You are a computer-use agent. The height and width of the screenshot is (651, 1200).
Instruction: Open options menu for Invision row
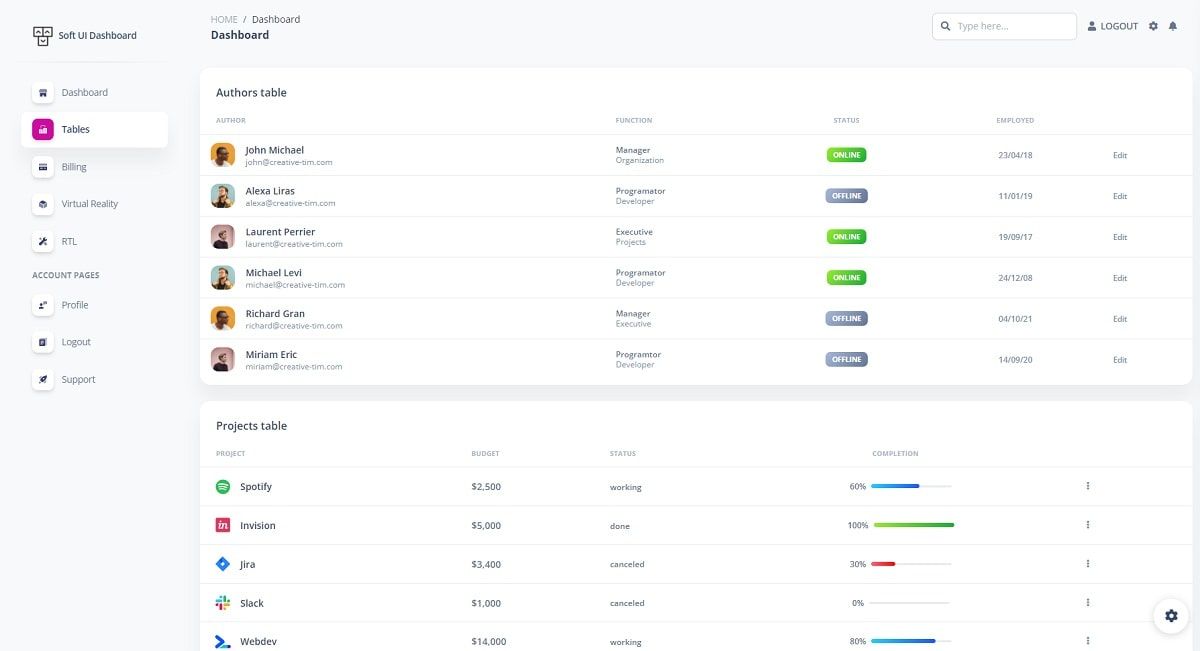click(x=1087, y=525)
